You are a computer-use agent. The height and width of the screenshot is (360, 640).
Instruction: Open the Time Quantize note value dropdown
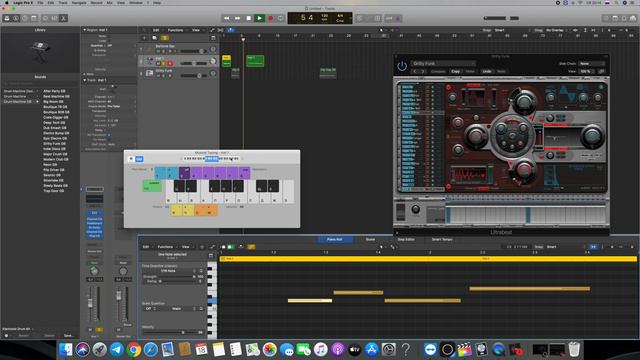click(171, 271)
